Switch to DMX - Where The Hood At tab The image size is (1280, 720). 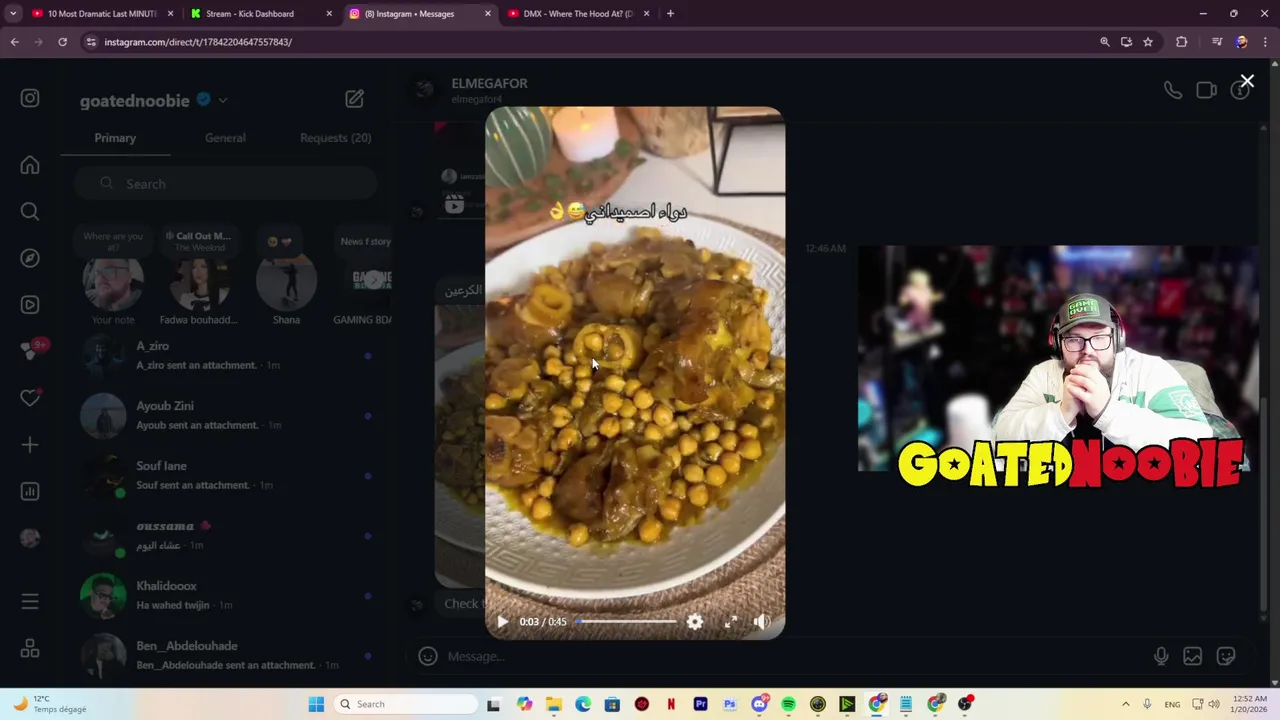click(578, 14)
